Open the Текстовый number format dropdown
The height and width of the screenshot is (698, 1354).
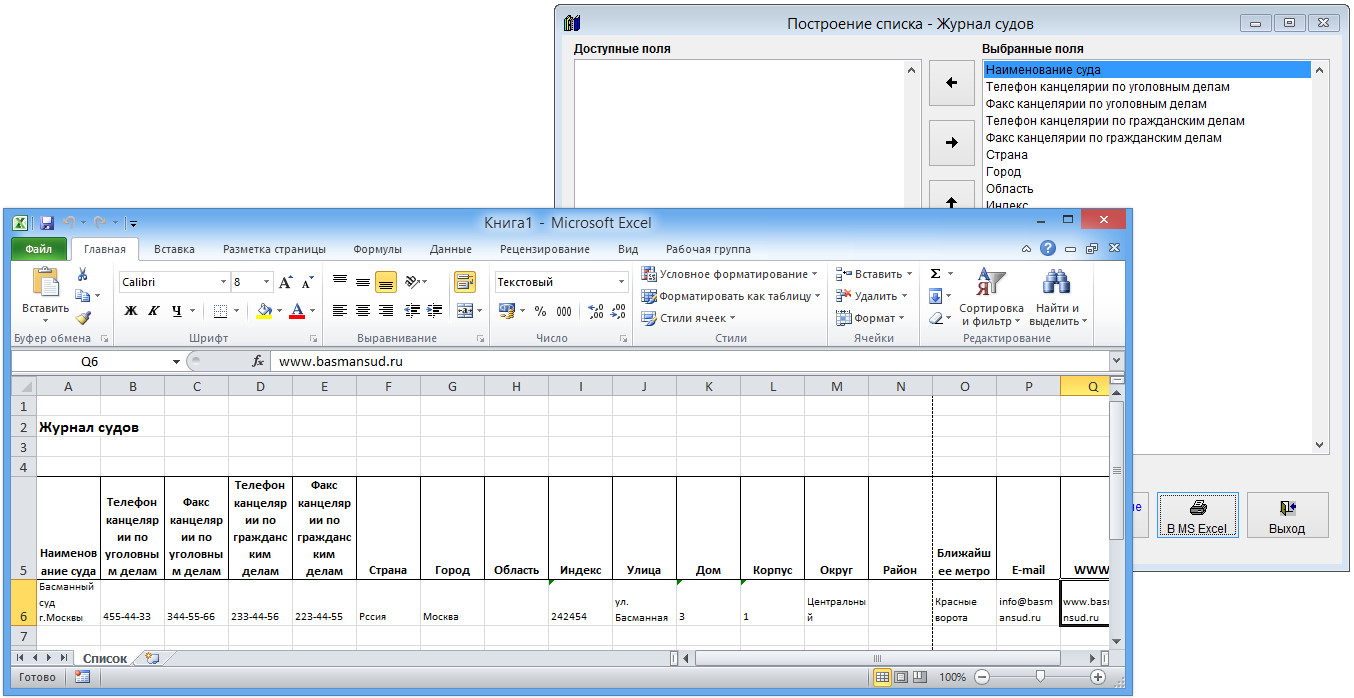(x=620, y=283)
